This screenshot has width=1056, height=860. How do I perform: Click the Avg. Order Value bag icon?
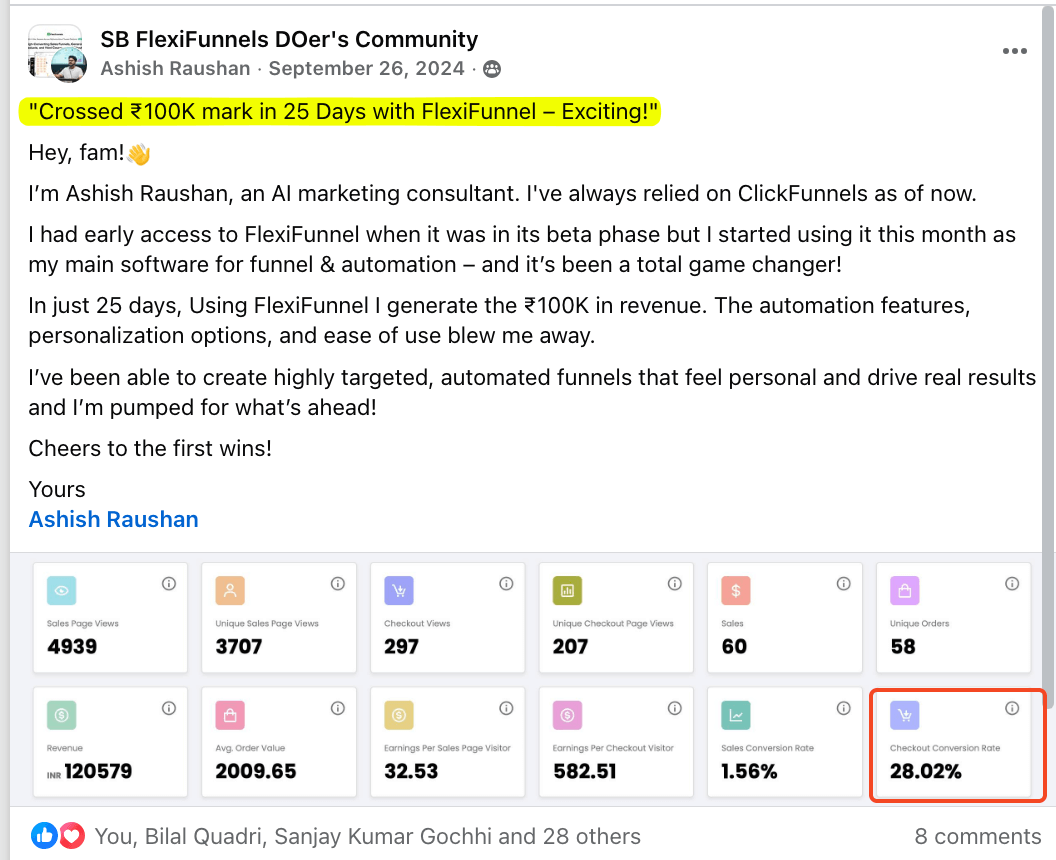point(230,715)
